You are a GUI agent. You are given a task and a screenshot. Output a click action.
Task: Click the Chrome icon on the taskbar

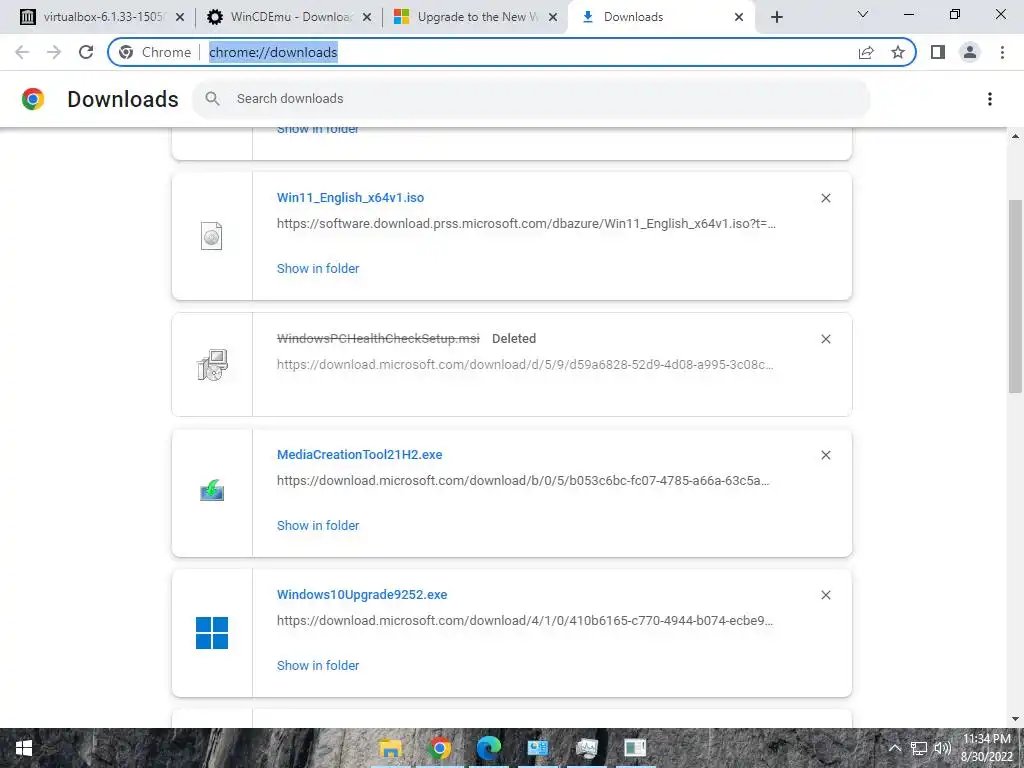tap(440, 748)
